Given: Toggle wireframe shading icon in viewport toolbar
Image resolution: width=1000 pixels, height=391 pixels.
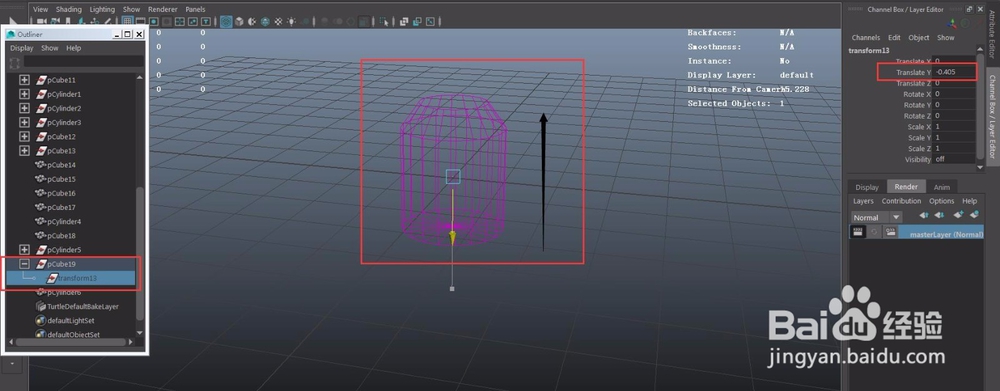Looking at the screenshot, I should pyautogui.click(x=226, y=22).
